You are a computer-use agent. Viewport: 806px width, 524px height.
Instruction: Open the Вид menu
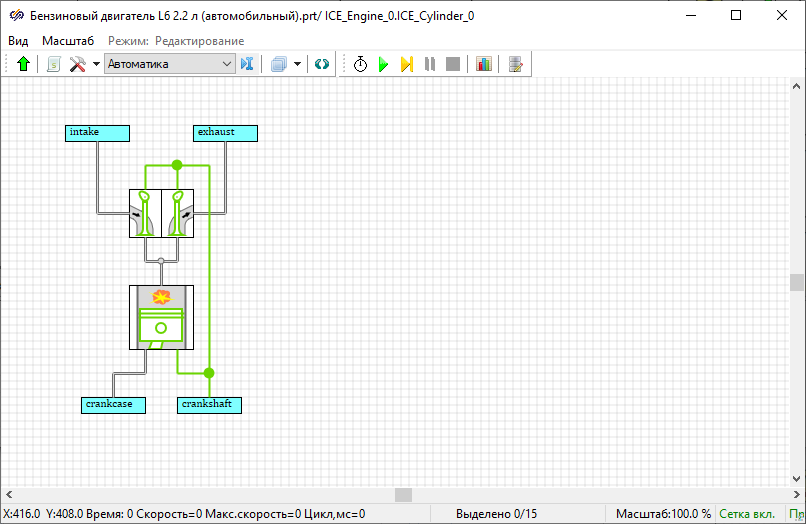click(x=18, y=41)
